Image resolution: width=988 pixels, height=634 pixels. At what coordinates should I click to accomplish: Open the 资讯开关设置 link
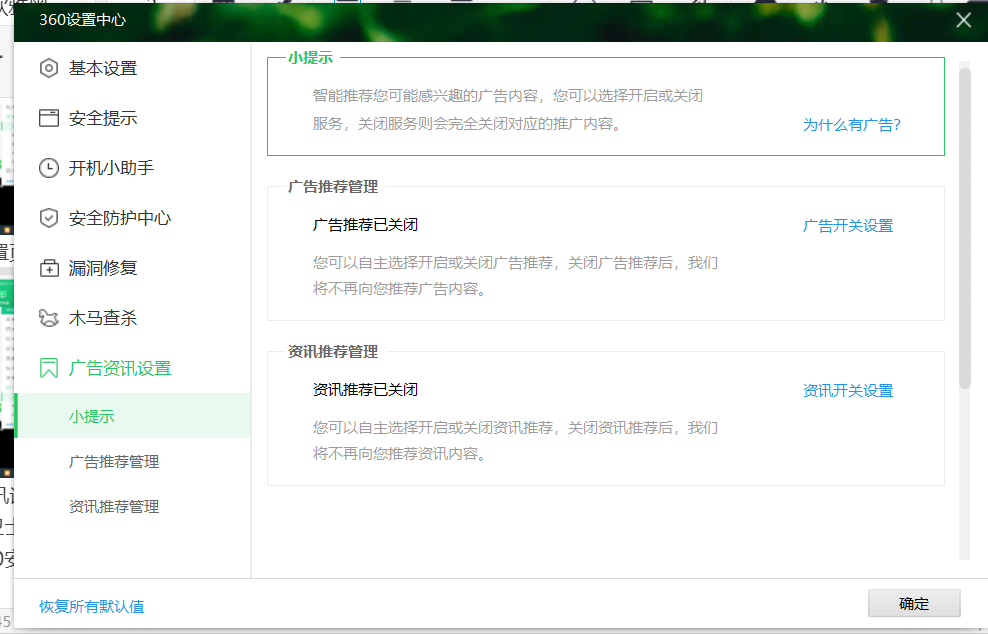click(x=847, y=391)
